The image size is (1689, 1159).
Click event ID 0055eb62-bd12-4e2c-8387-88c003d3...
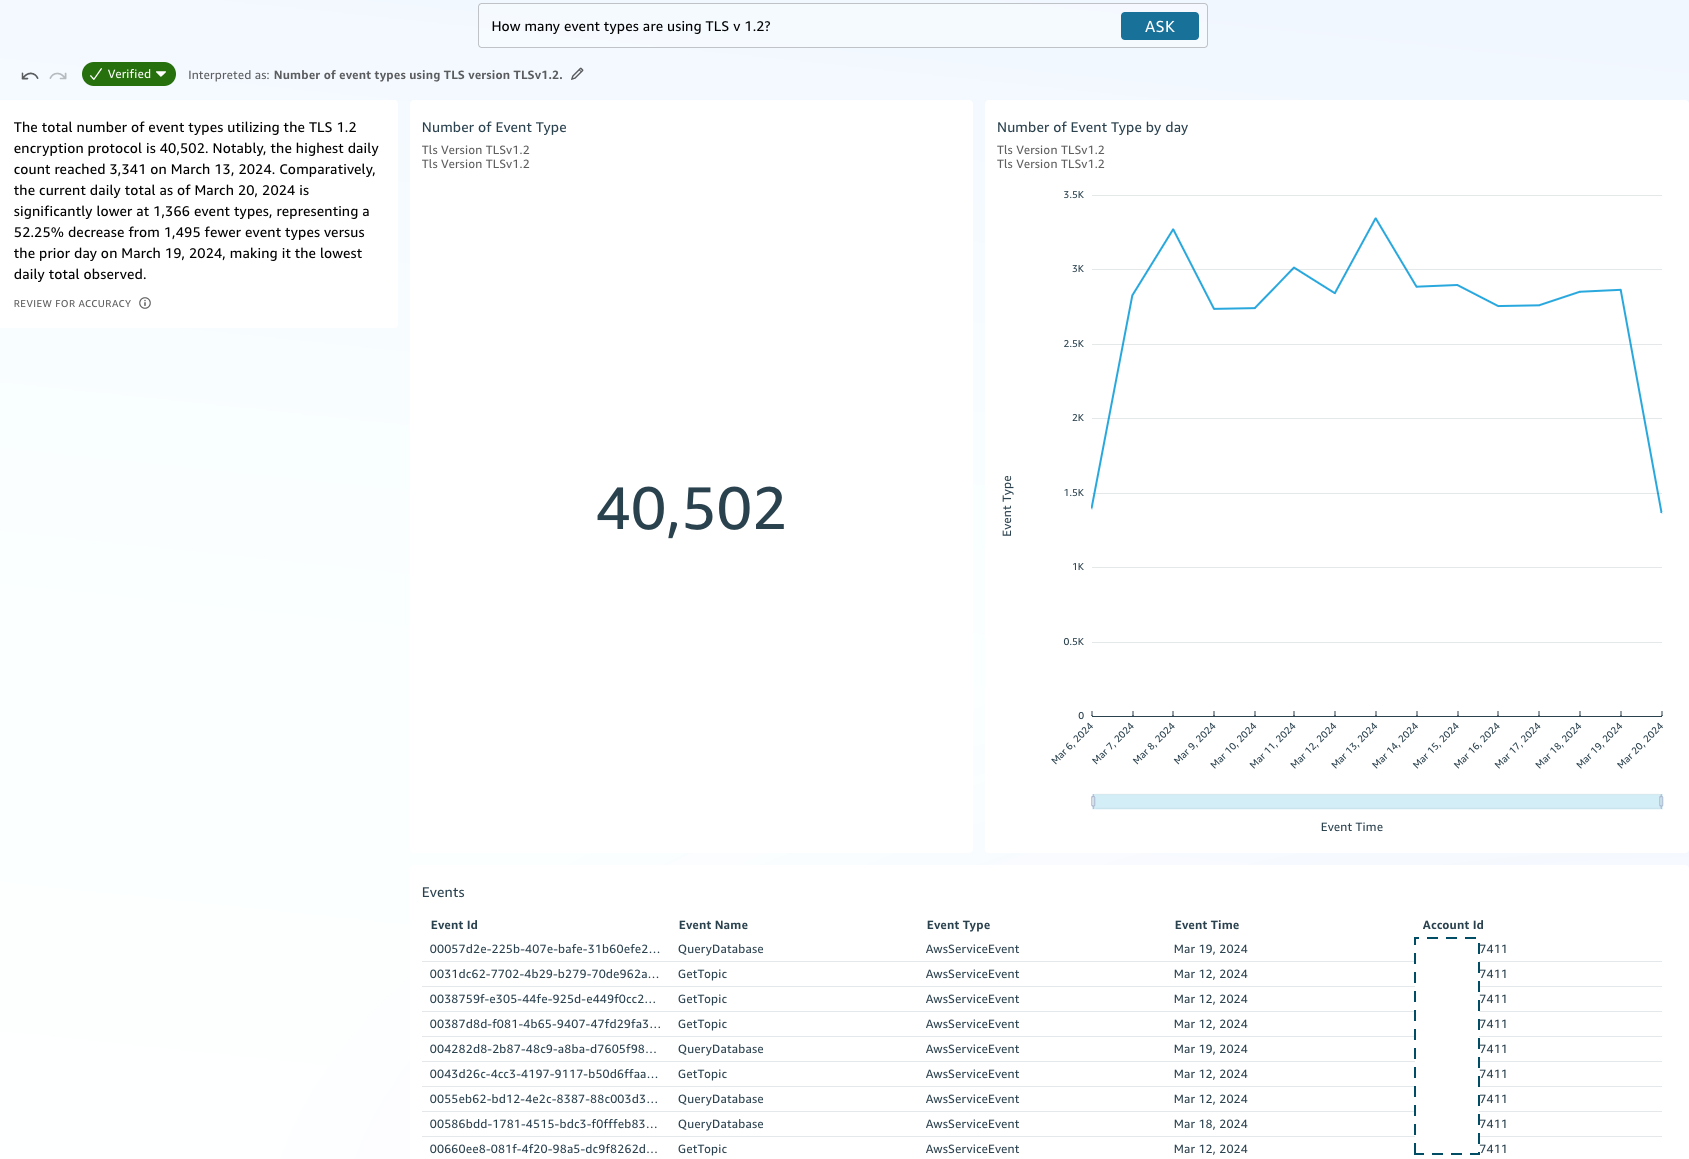pos(545,1099)
